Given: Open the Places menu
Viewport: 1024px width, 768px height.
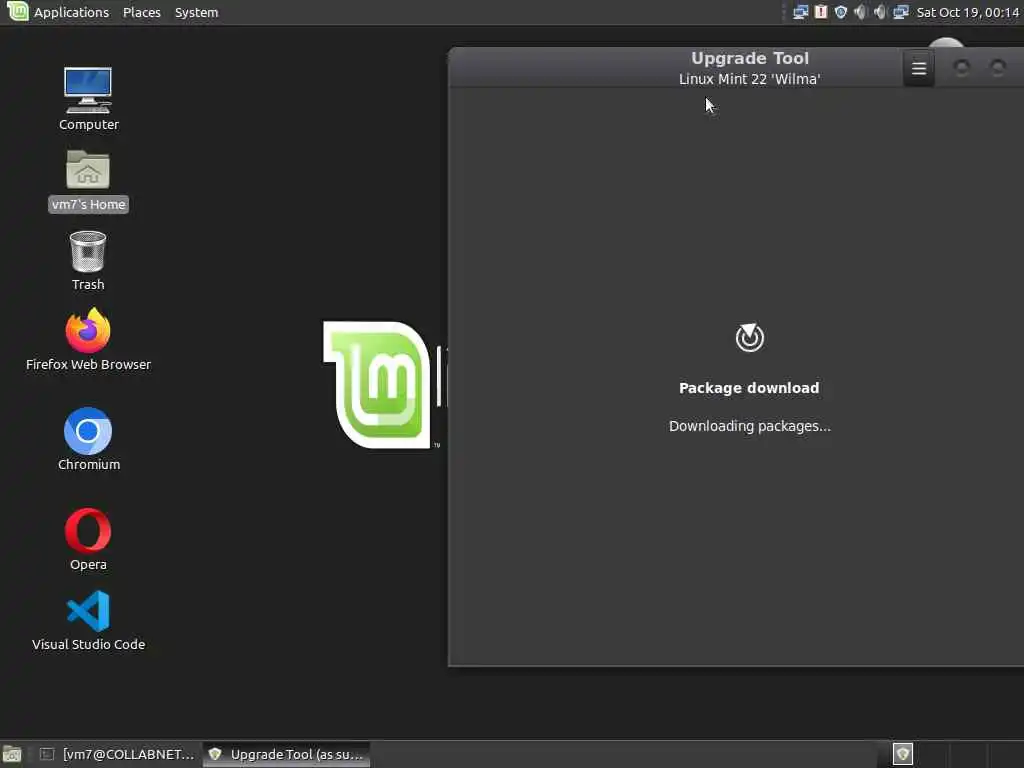Looking at the screenshot, I should (x=142, y=12).
